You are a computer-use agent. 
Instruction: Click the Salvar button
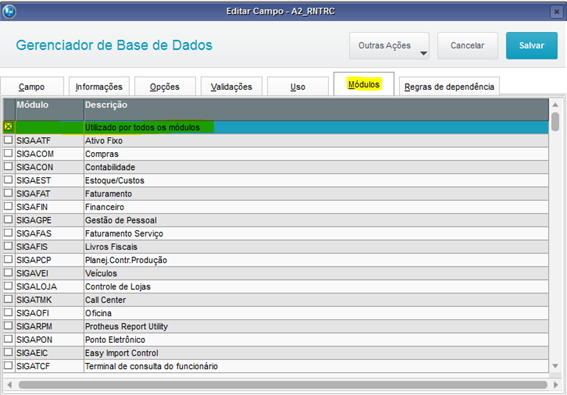(532, 46)
